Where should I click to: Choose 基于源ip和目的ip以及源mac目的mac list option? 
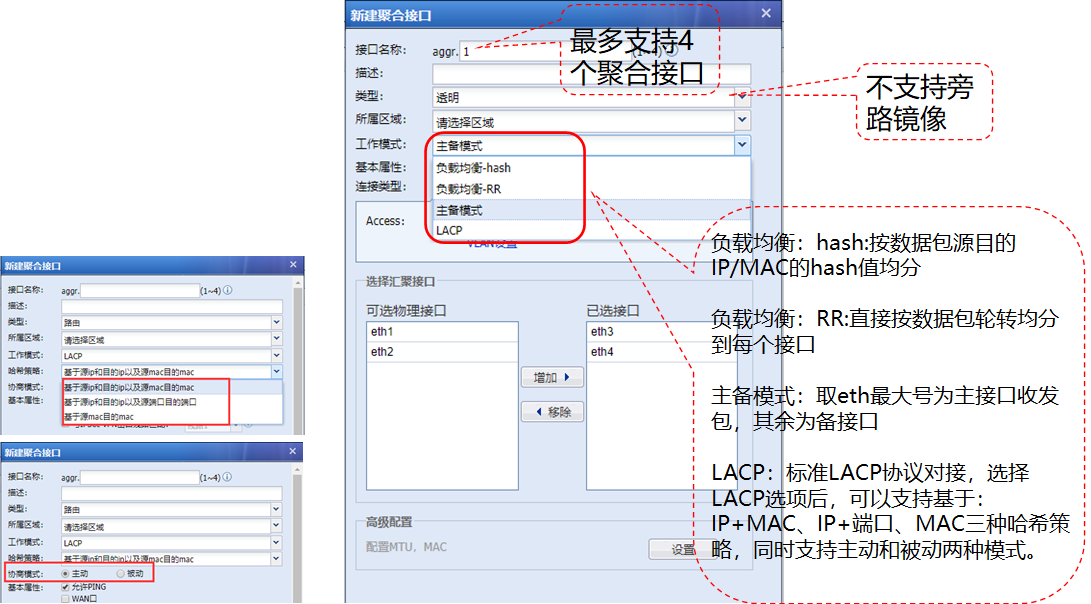pyautogui.click(x=172, y=388)
